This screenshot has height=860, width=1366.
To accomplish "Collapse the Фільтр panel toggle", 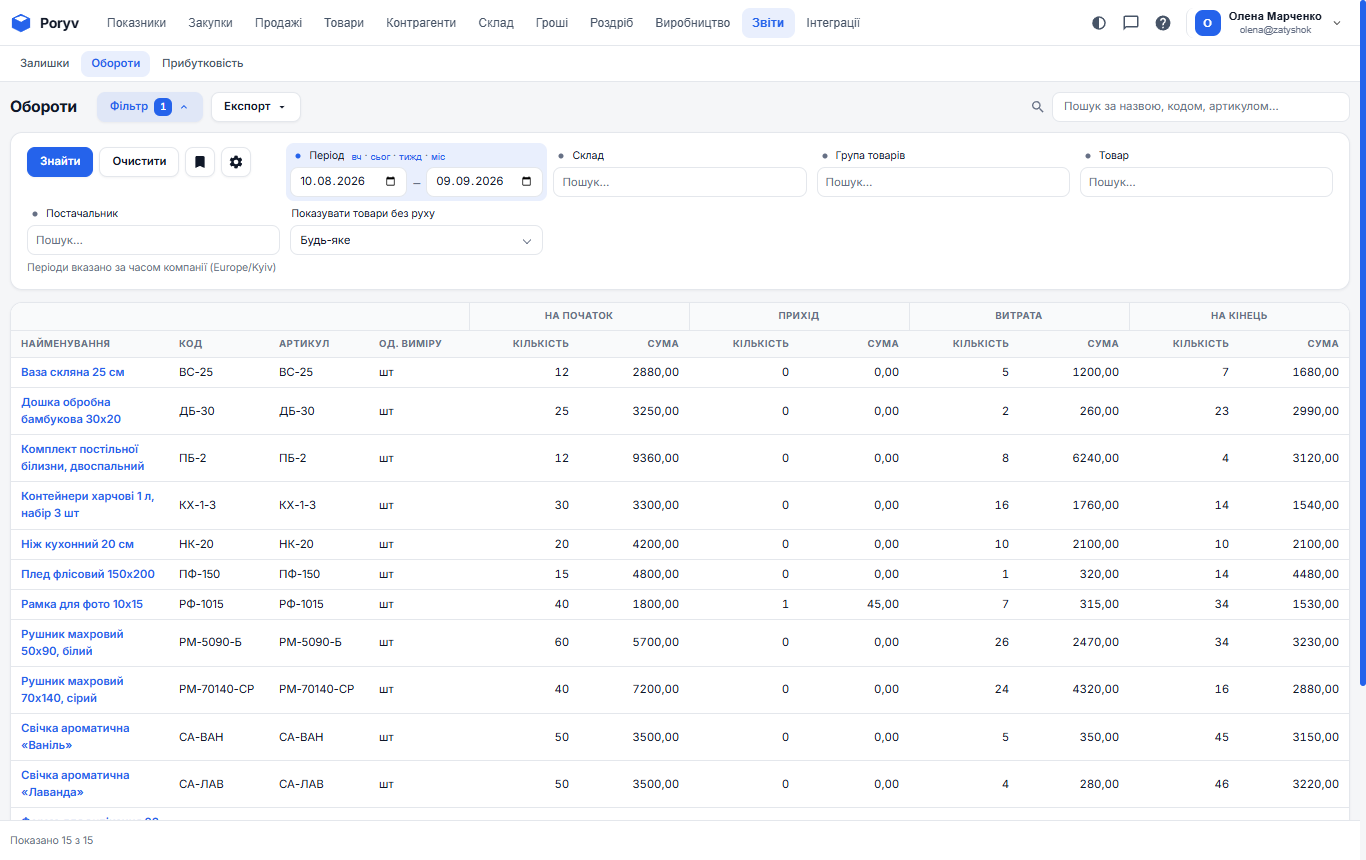I will [x=150, y=107].
